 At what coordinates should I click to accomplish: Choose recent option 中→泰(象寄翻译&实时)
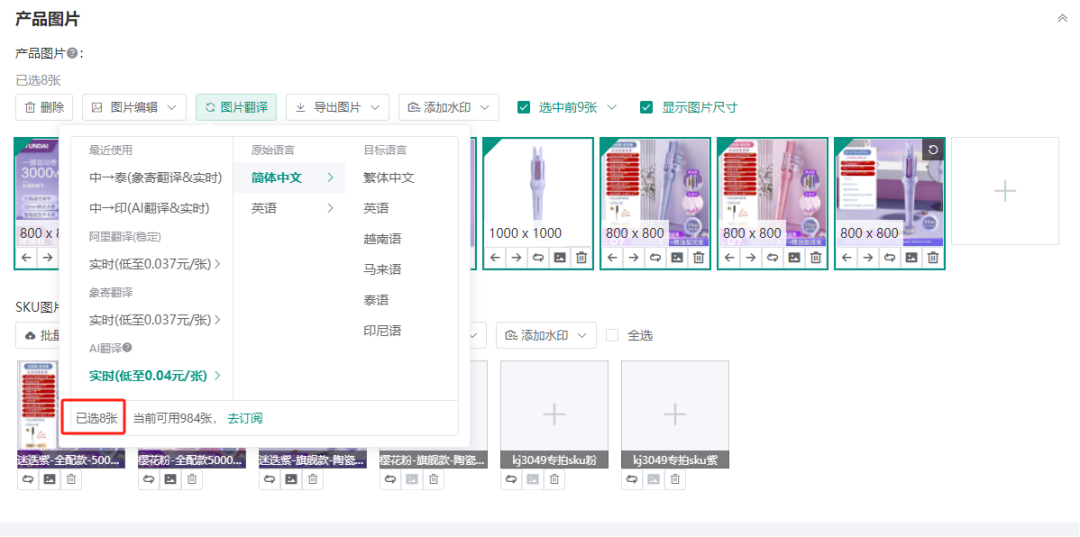click(156, 178)
